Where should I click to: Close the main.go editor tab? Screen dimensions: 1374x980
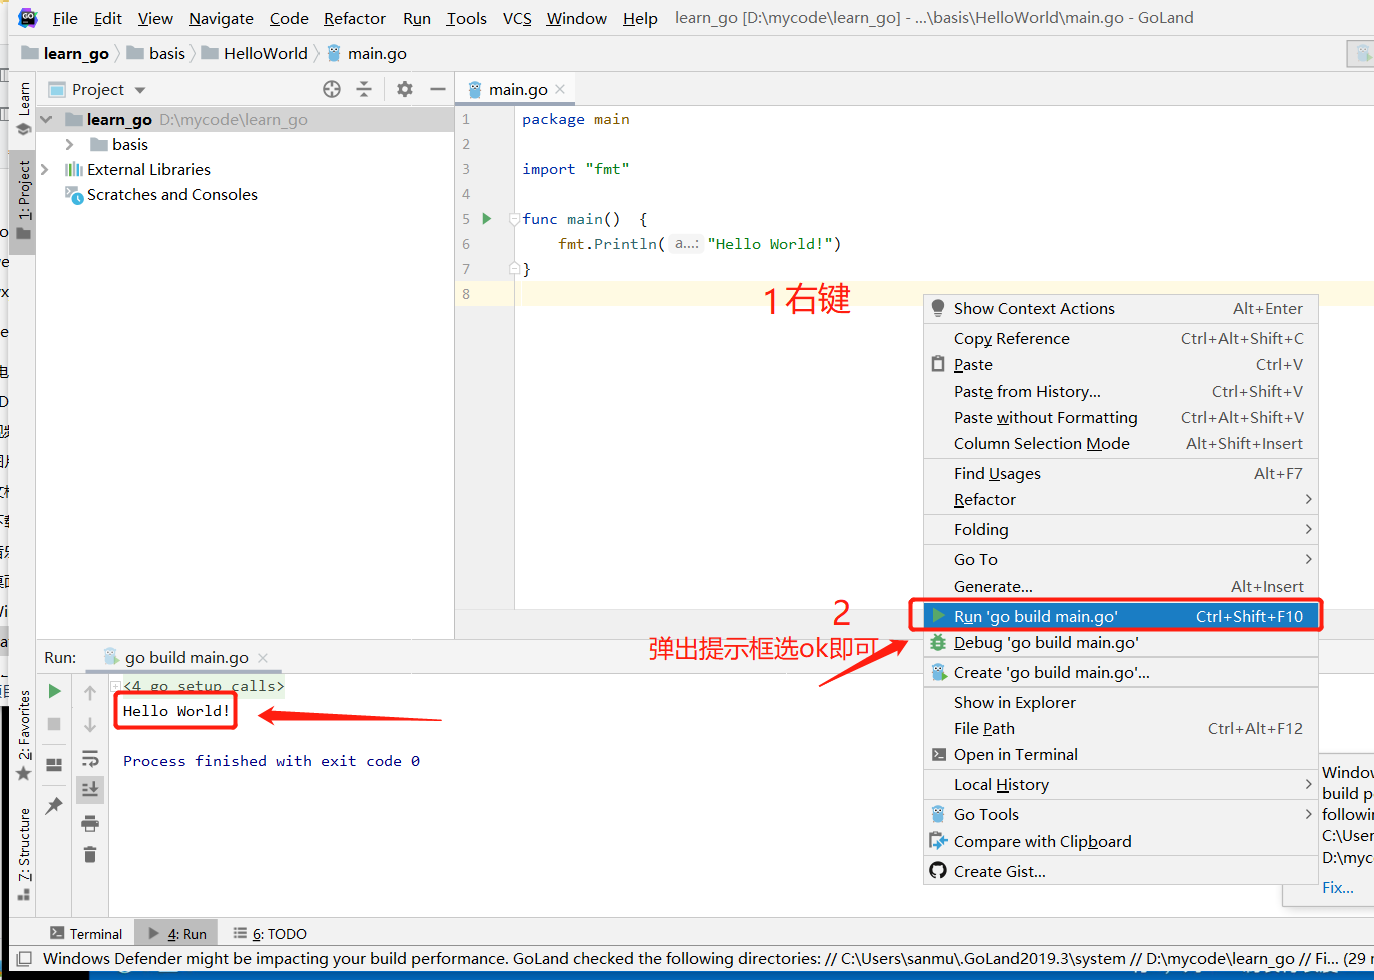coord(560,89)
